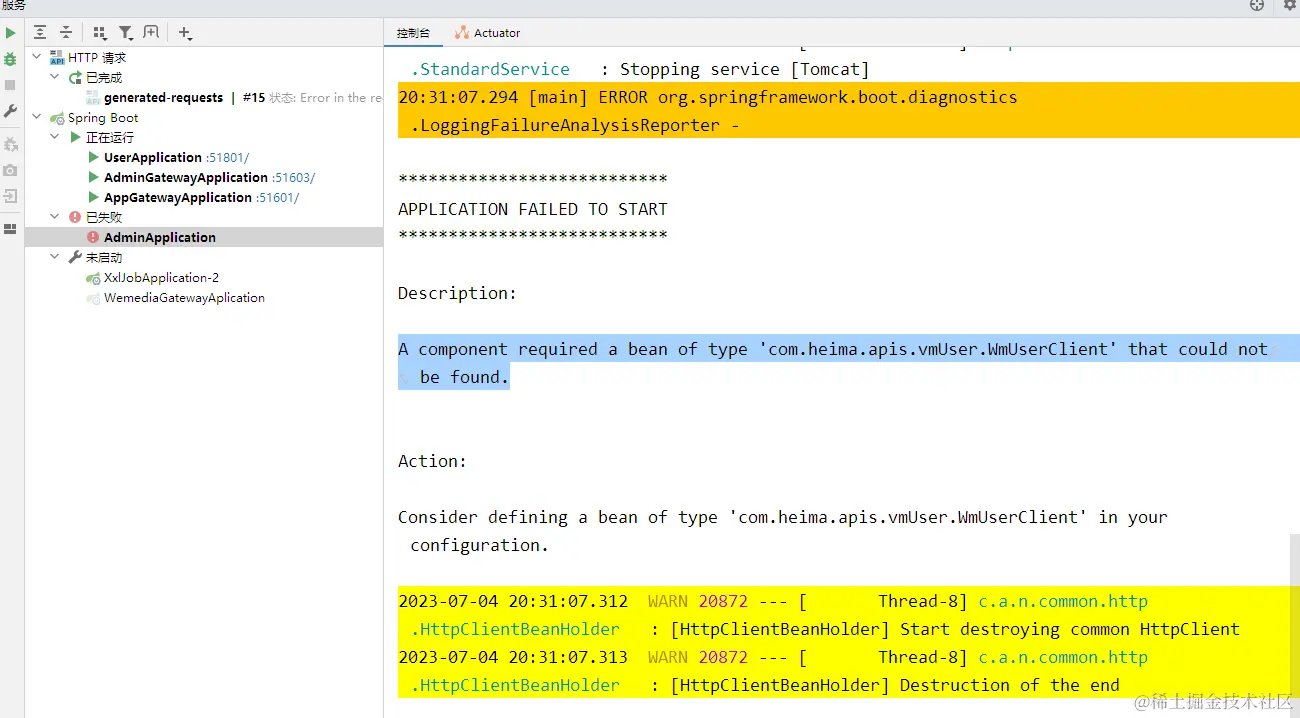Switch to the Actuator tab
Image resolution: width=1300 pixels, height=718 pixels.
tap(488, 33)
